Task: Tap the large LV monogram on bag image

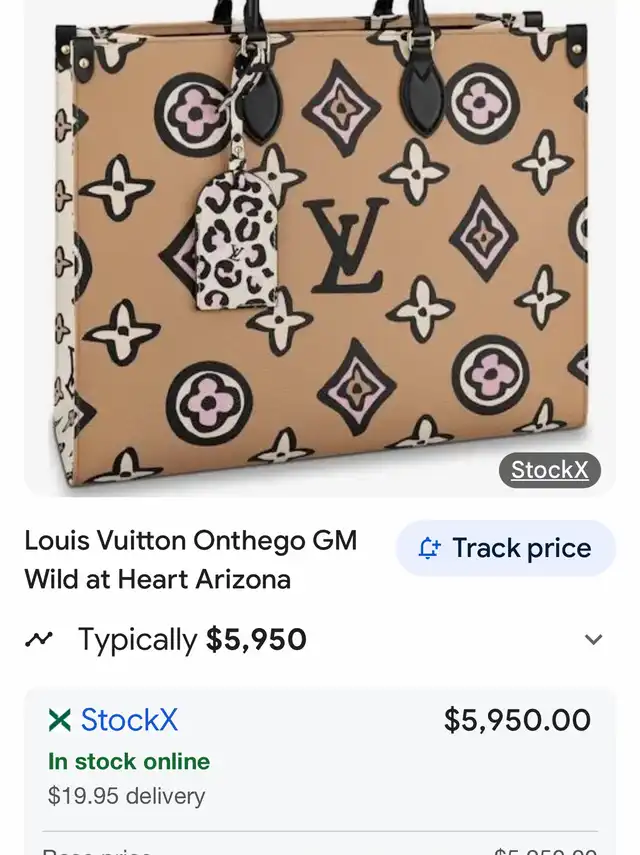Action: (346, 245)
